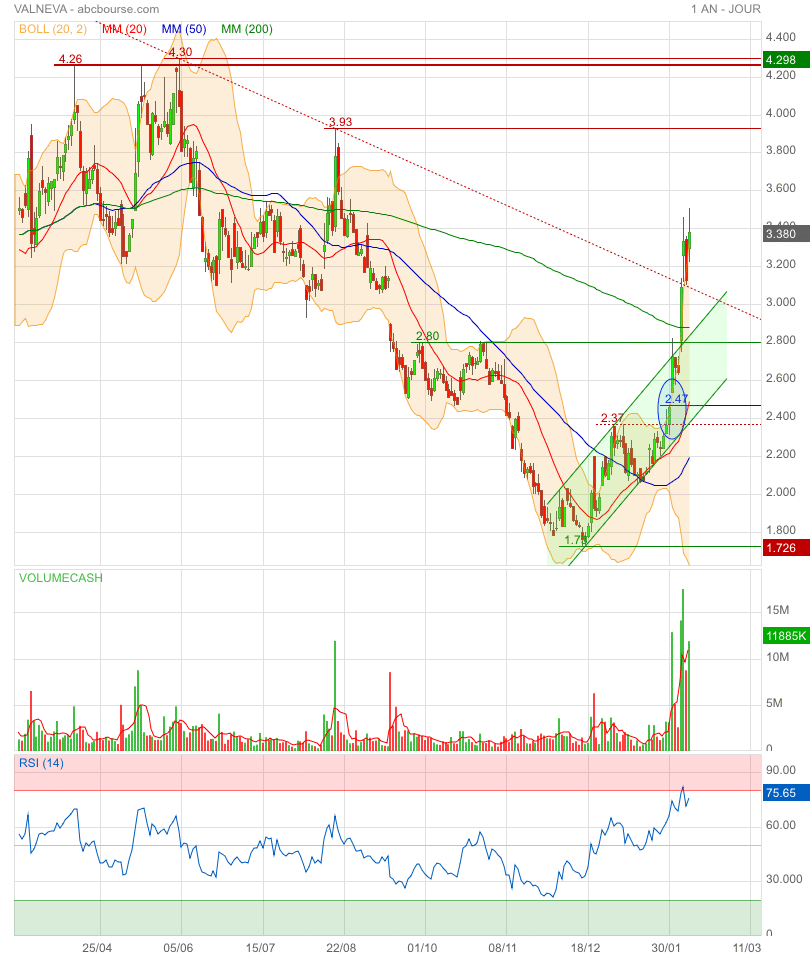
Task: Click the 30.000 RSI axis label
Action: (x=784, y=879)
